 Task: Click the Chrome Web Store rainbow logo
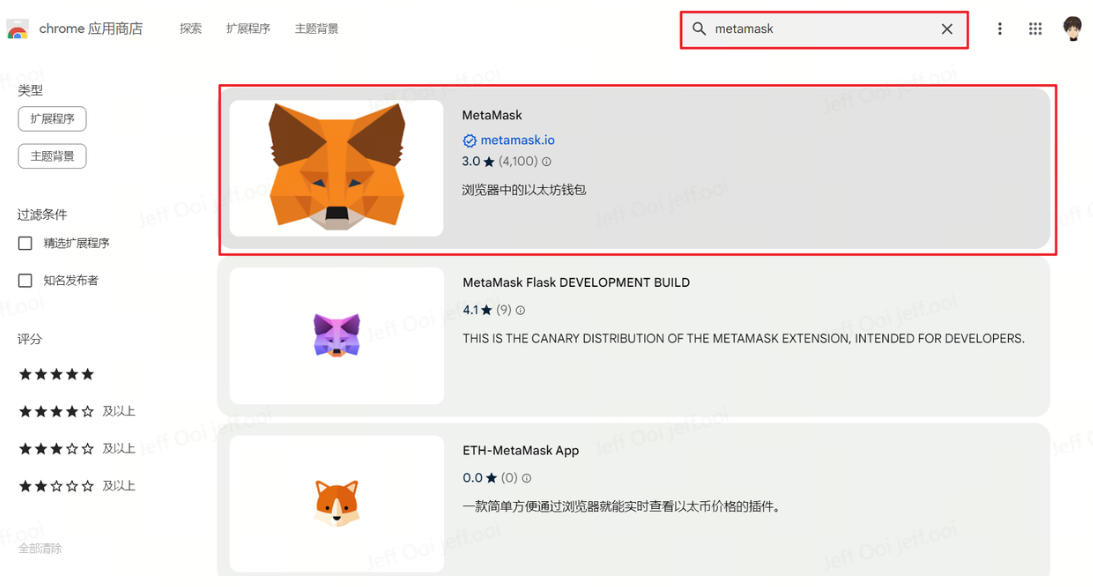coord(17,29)
